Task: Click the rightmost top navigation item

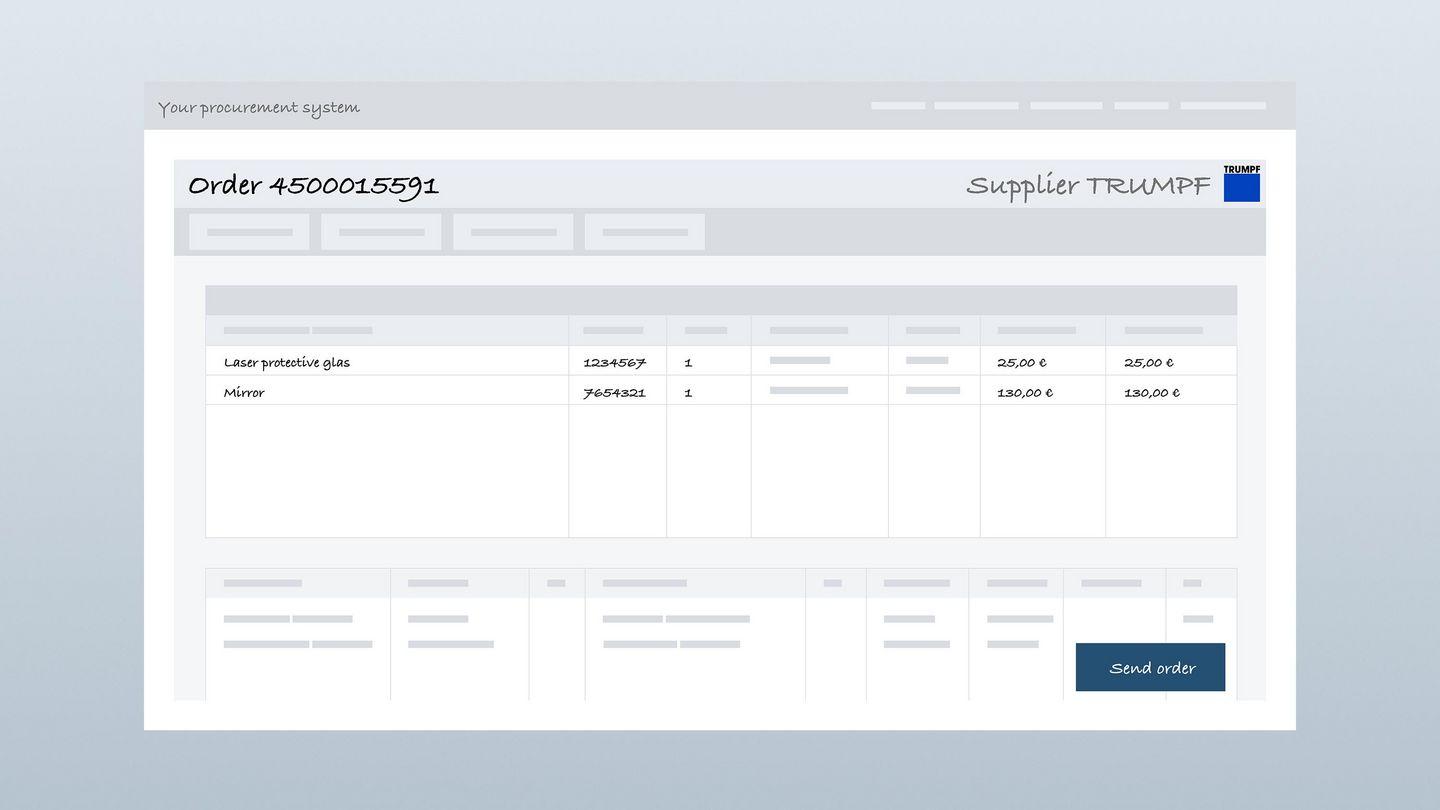Action: pos(1222,105)
